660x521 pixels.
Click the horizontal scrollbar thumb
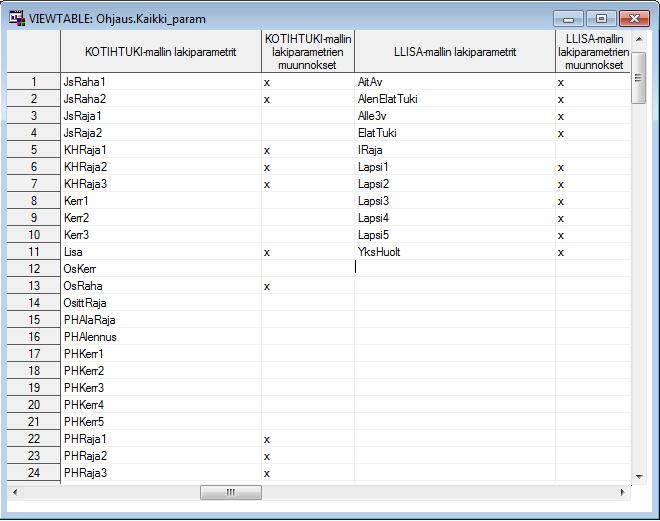[x=231, y=492]
